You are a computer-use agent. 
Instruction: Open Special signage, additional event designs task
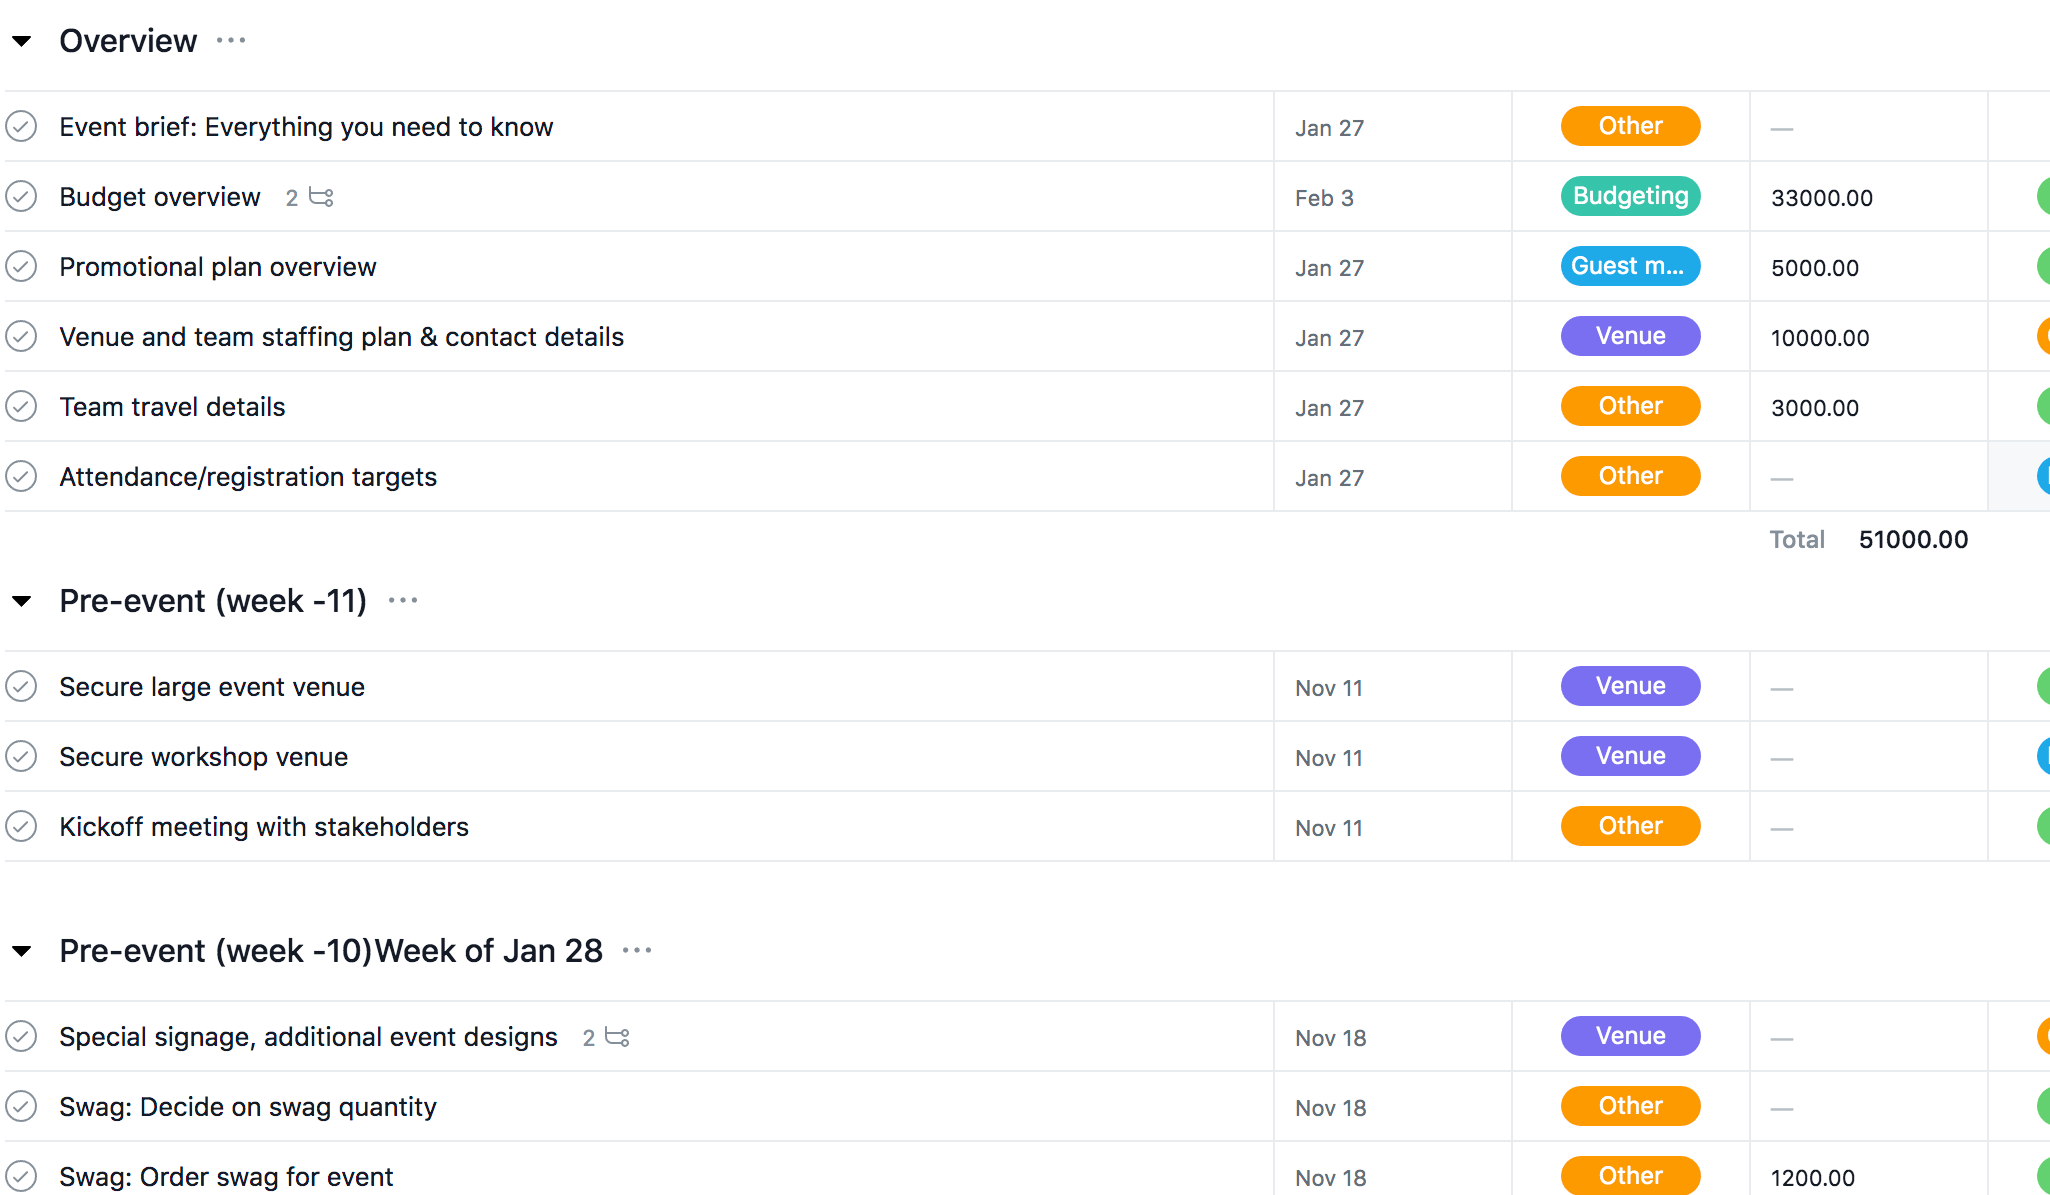pos(308,1037)
